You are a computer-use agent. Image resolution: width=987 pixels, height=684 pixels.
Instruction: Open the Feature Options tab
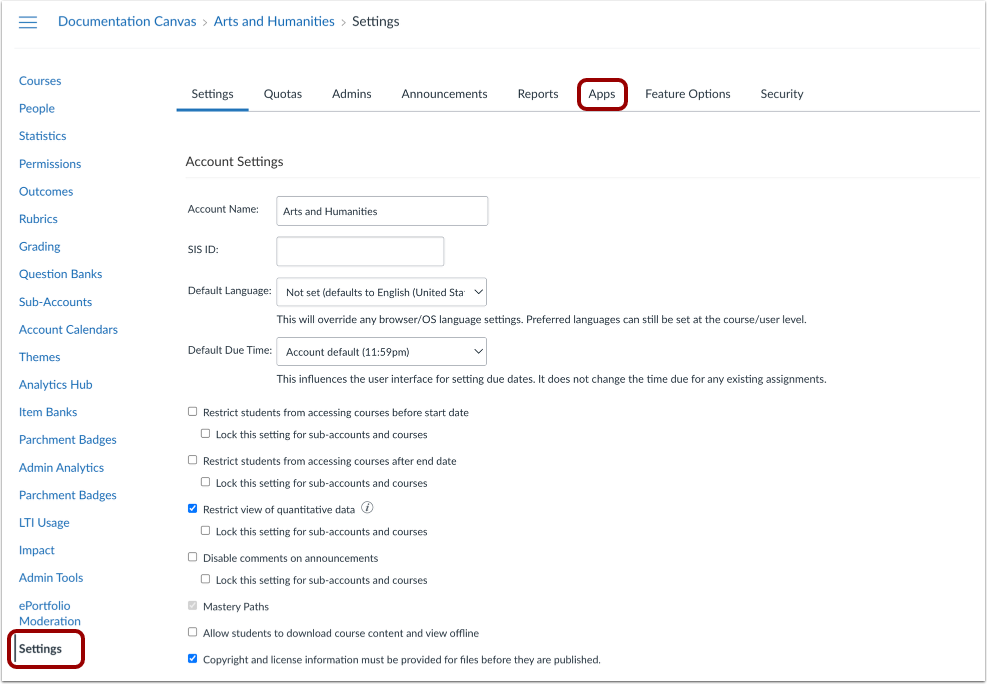(688, 93)
